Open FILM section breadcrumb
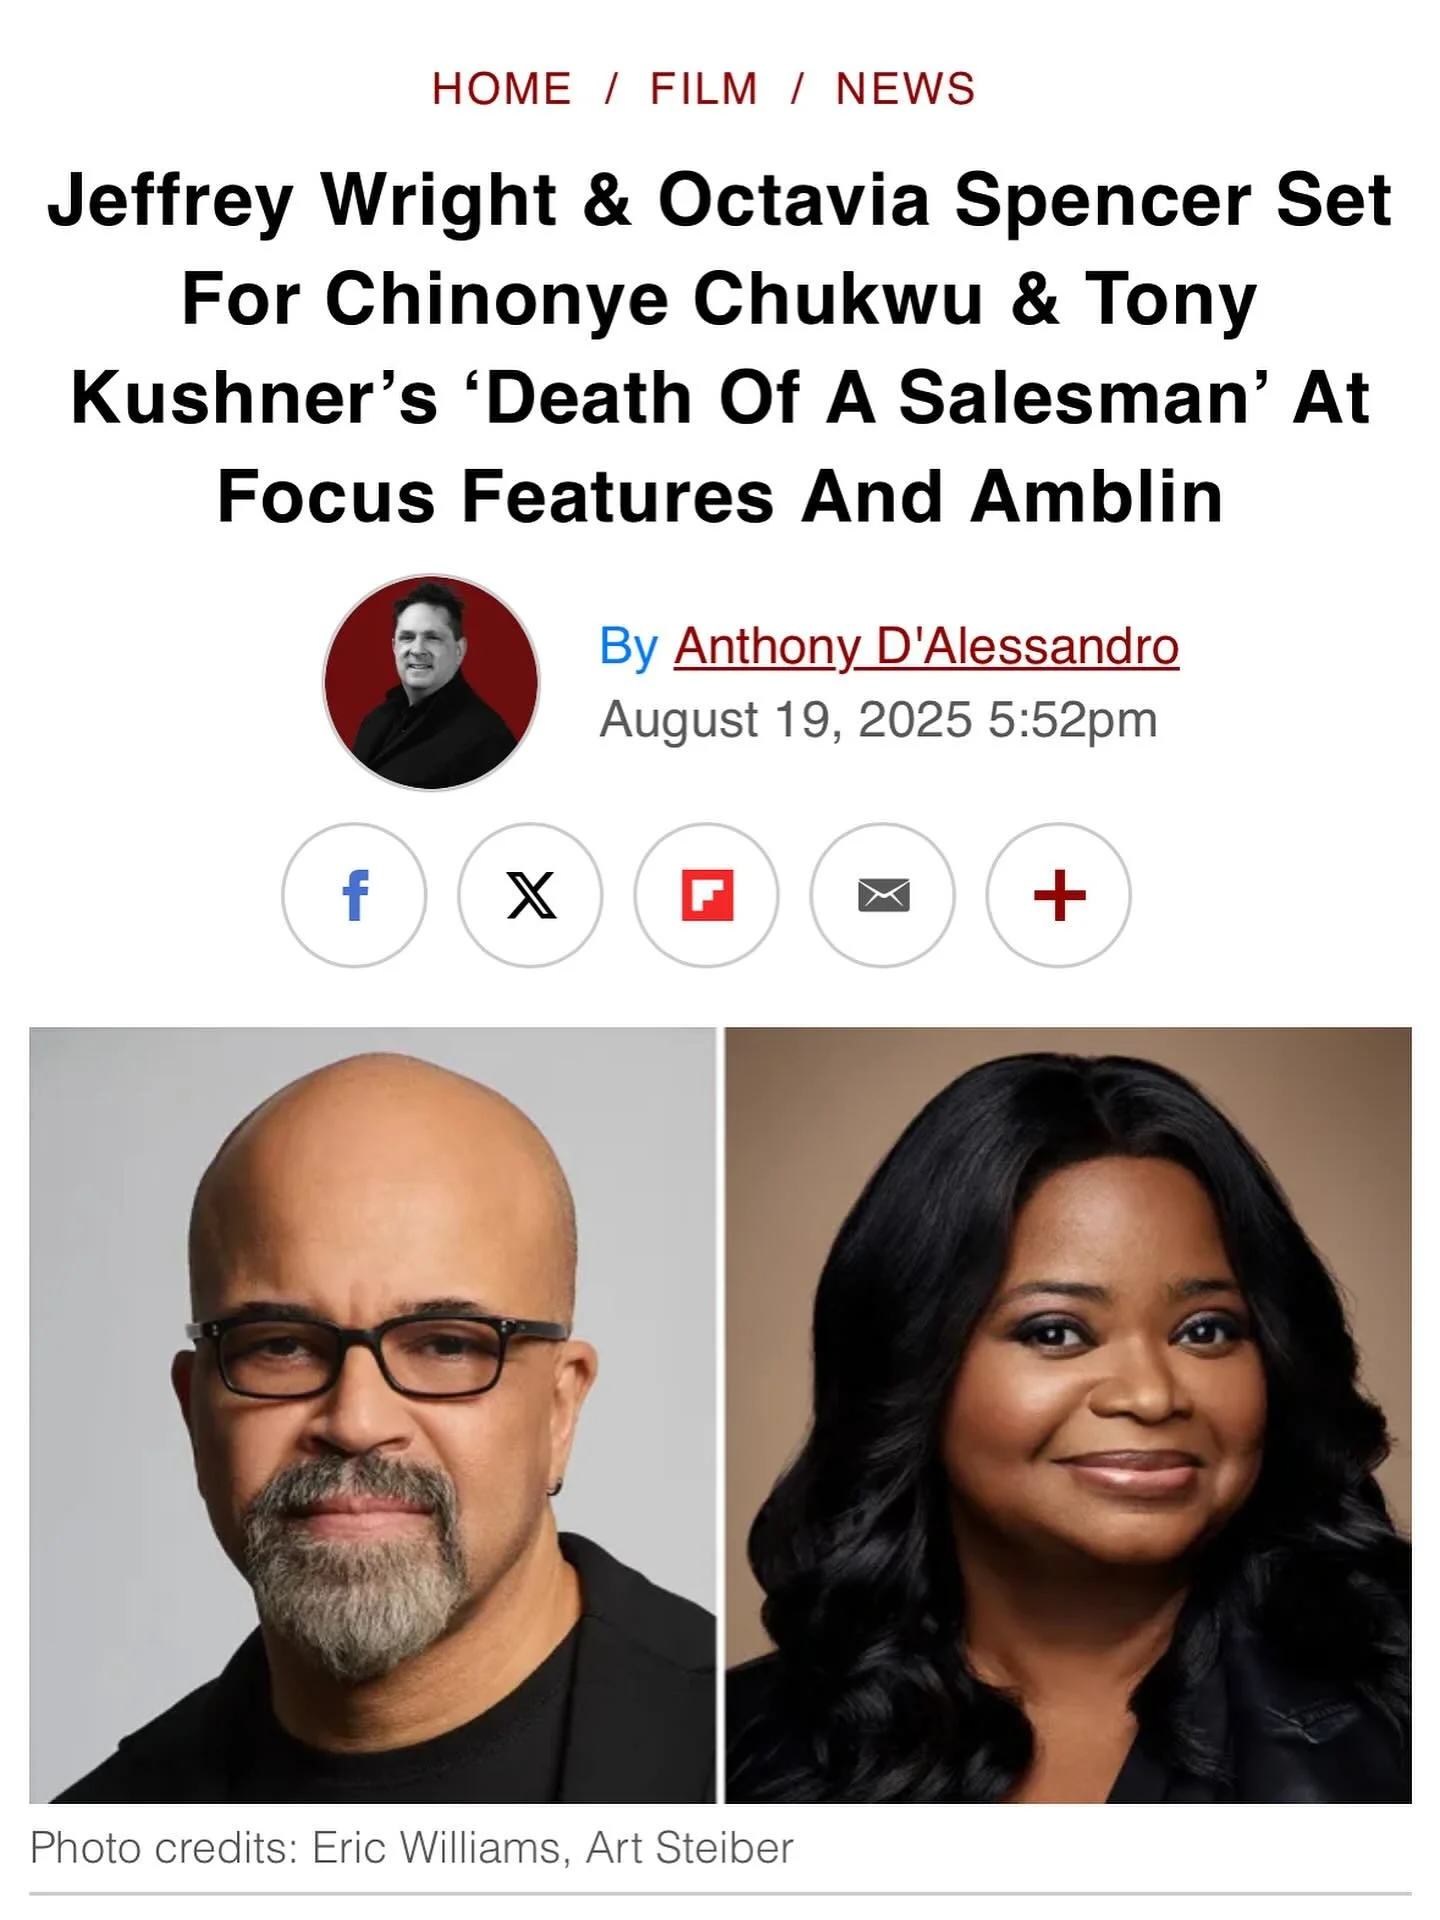 click(704, 89)
